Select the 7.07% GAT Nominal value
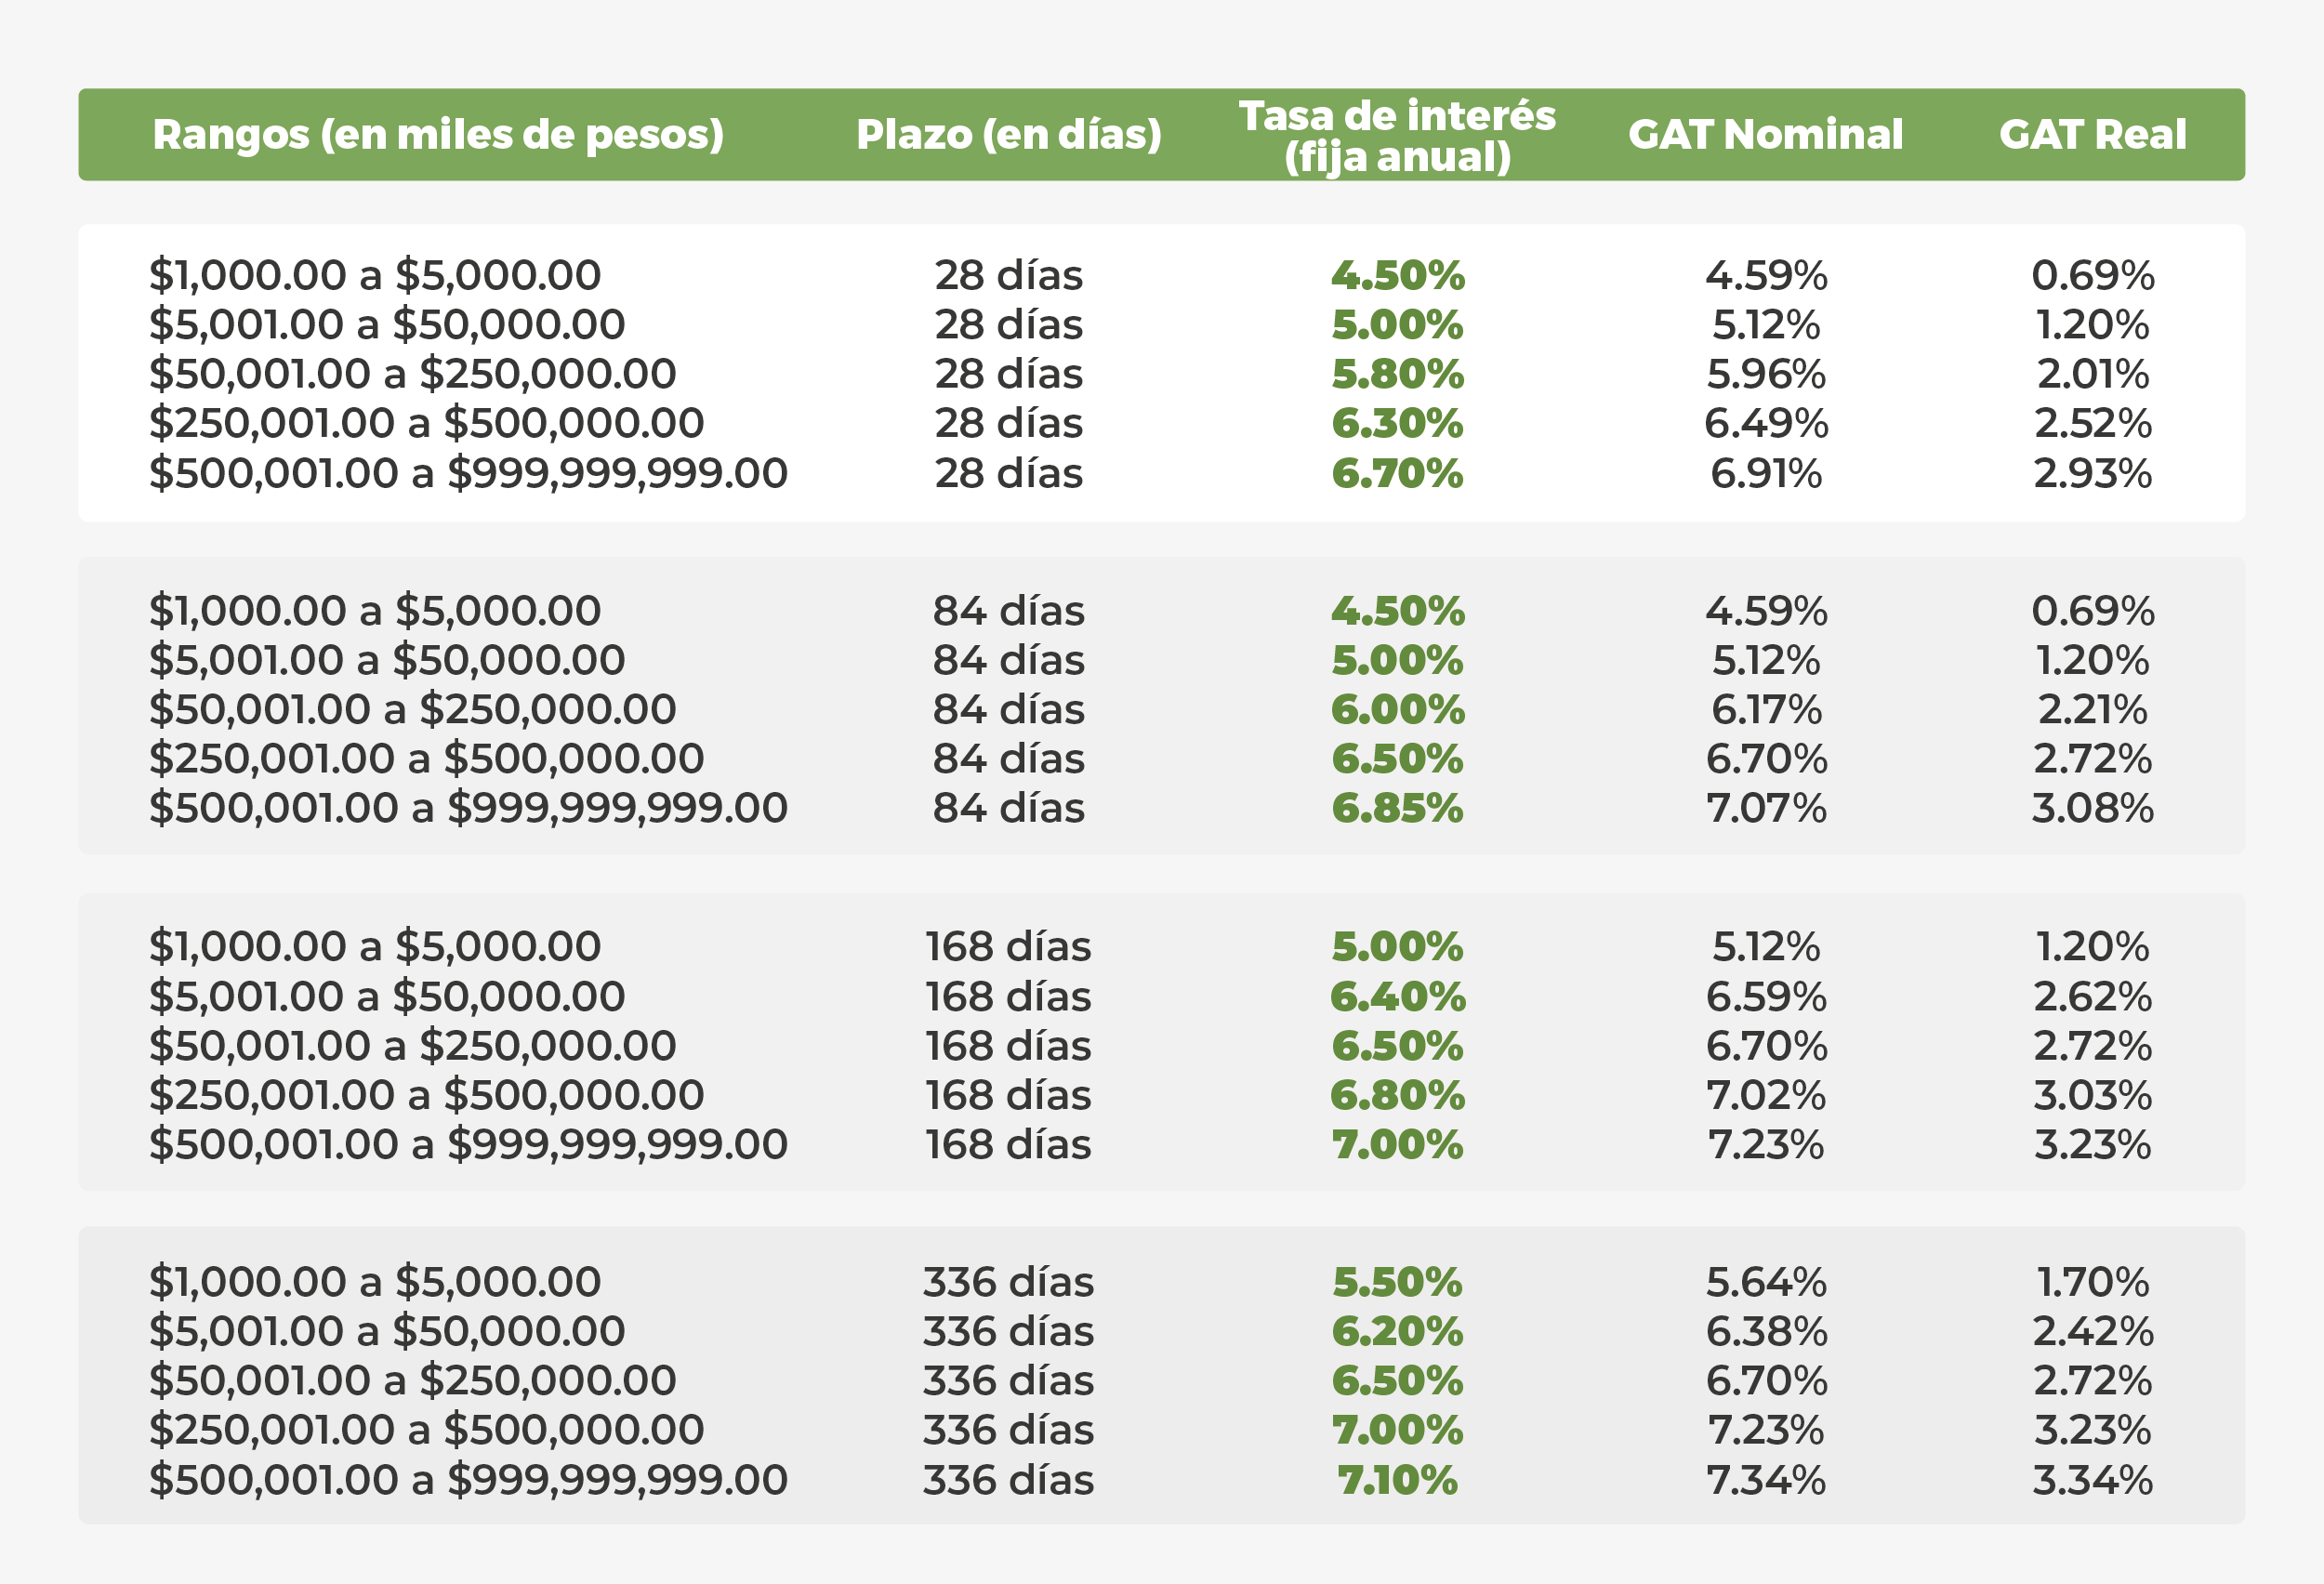The height and width of the screenshot is (1584, 2324). click(1766, 808)
